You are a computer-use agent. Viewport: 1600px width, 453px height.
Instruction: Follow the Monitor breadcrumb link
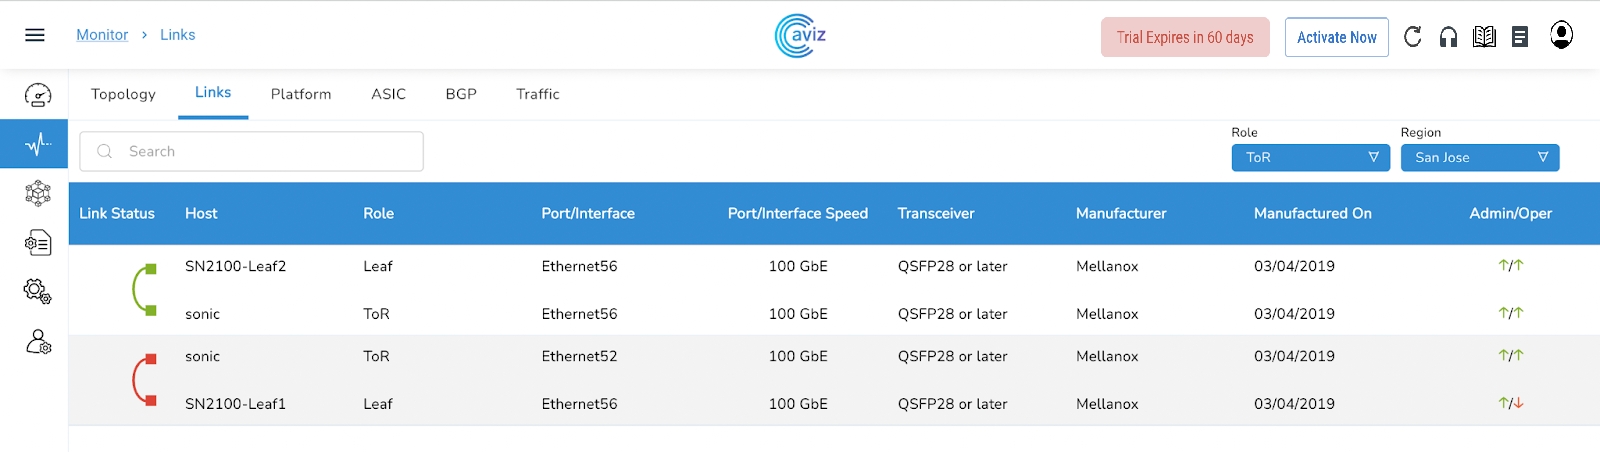102,35
